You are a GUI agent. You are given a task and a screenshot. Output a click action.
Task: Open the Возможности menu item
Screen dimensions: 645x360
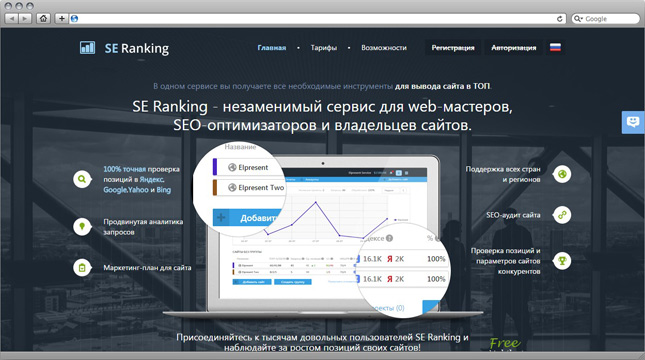coord(384,48)
